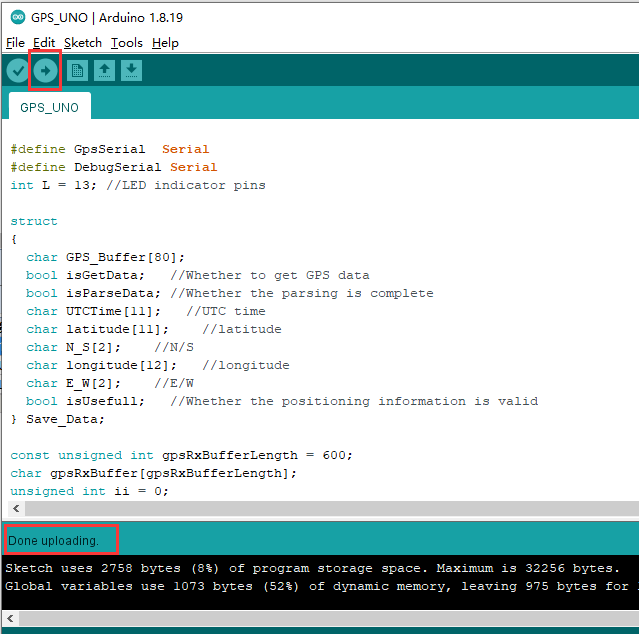
Task: Open a sketch with the up-arrow icon
Action: 104,70
